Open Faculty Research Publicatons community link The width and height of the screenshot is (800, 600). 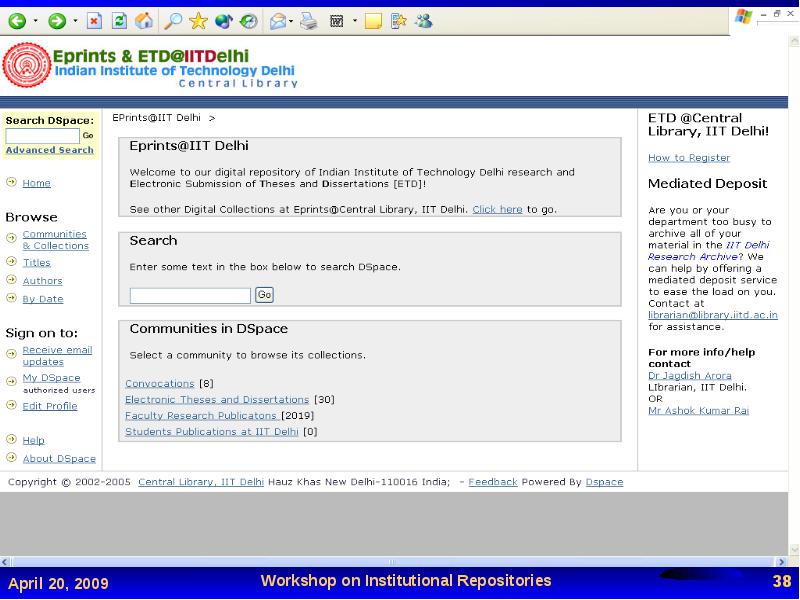coord(201,416)
